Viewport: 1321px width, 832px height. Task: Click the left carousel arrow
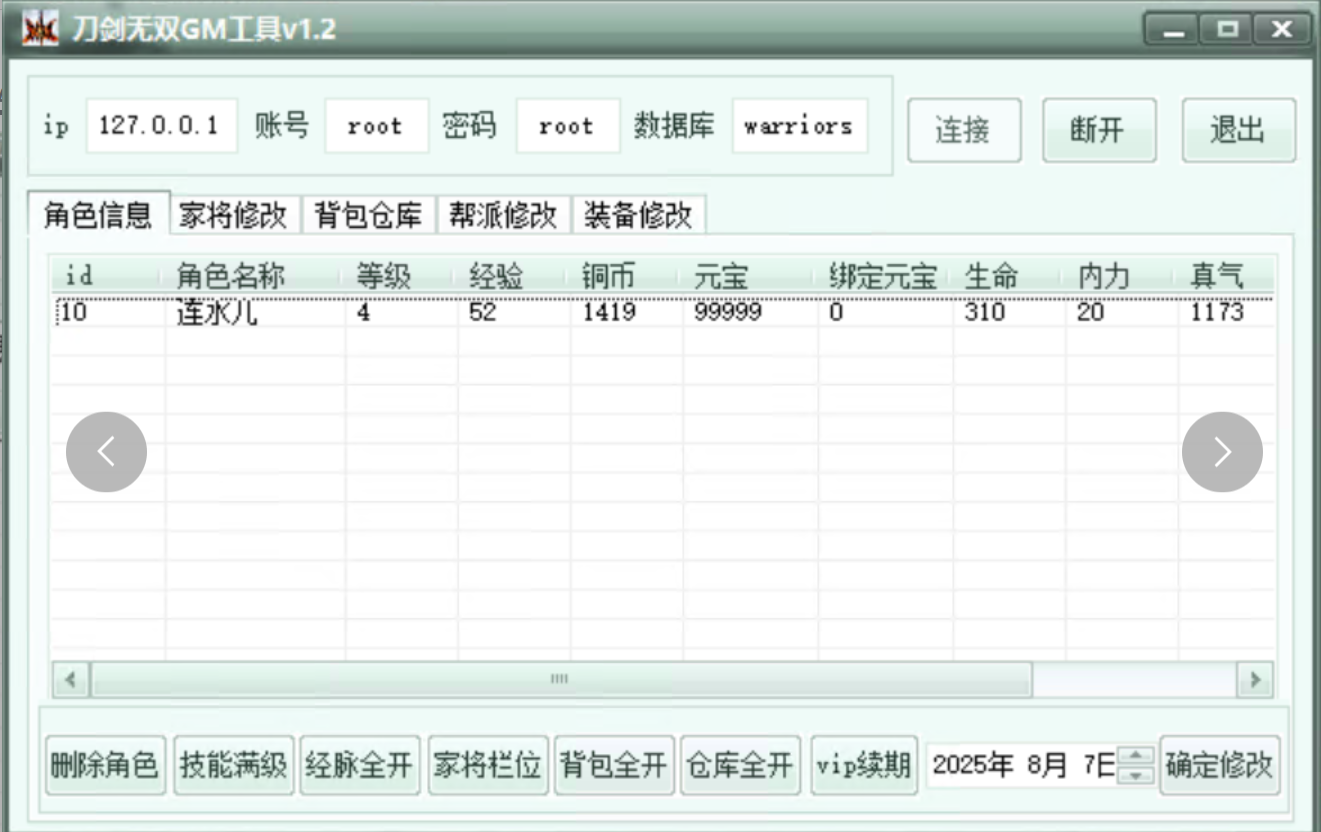[105, 452]
